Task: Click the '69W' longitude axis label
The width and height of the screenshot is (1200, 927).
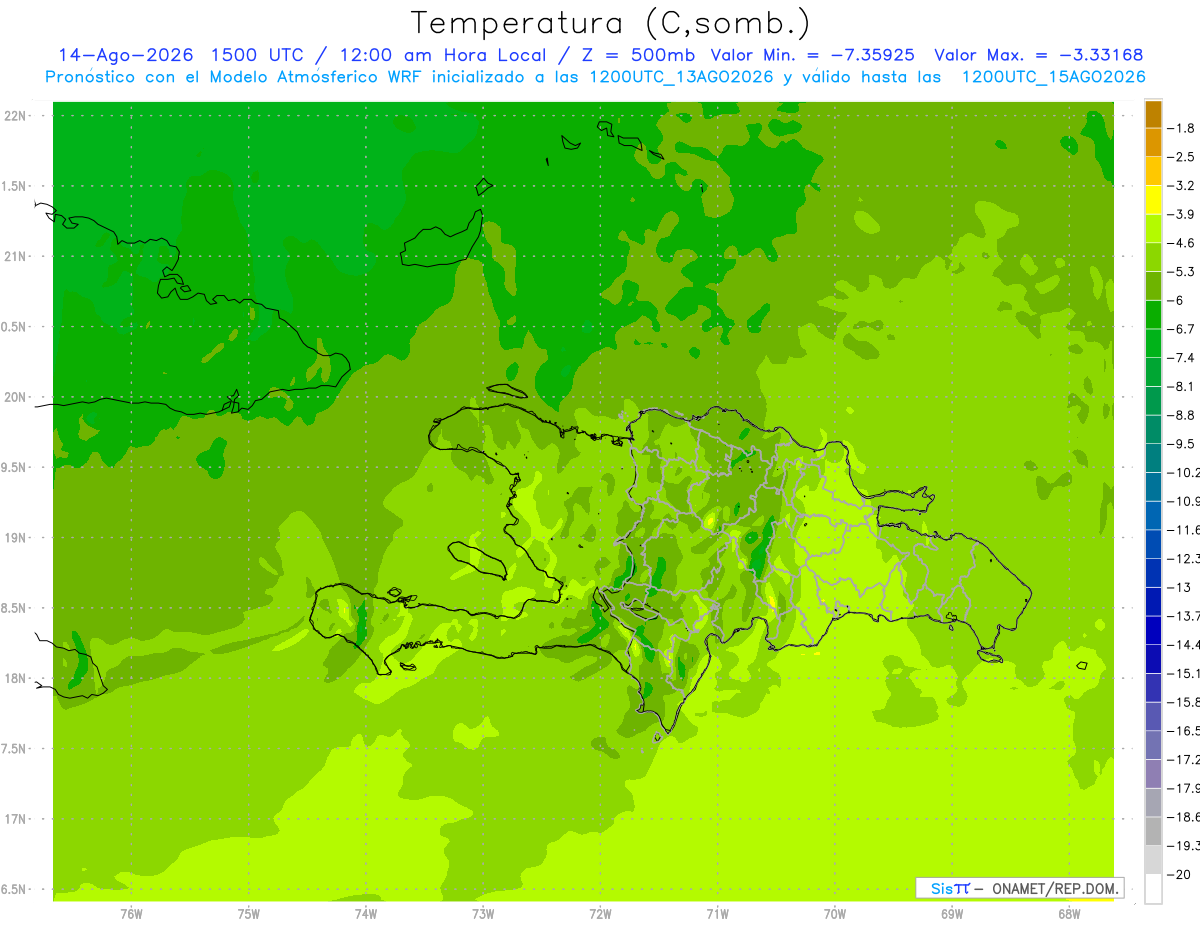Action: [951, 913]
